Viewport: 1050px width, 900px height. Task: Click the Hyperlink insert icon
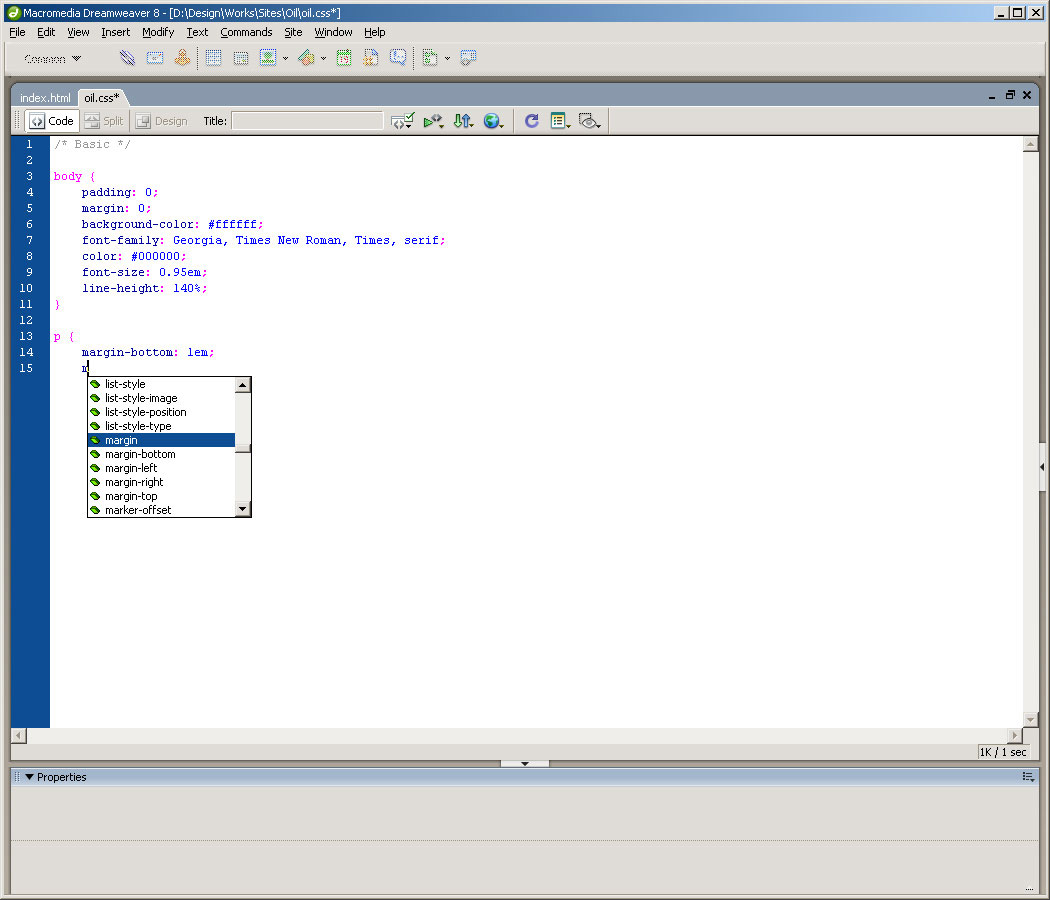[127, 58]
